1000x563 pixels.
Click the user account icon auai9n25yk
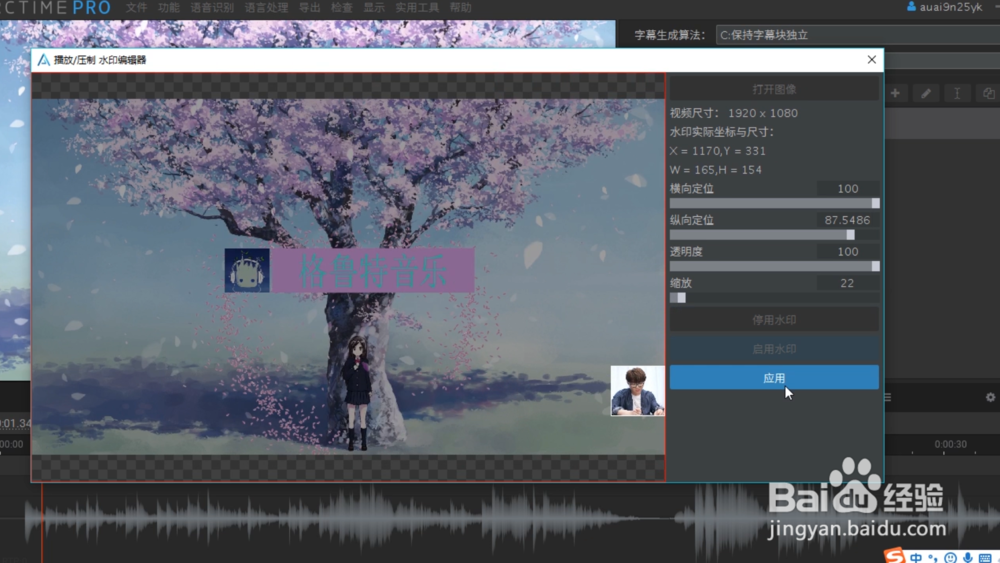pos(911,7)
